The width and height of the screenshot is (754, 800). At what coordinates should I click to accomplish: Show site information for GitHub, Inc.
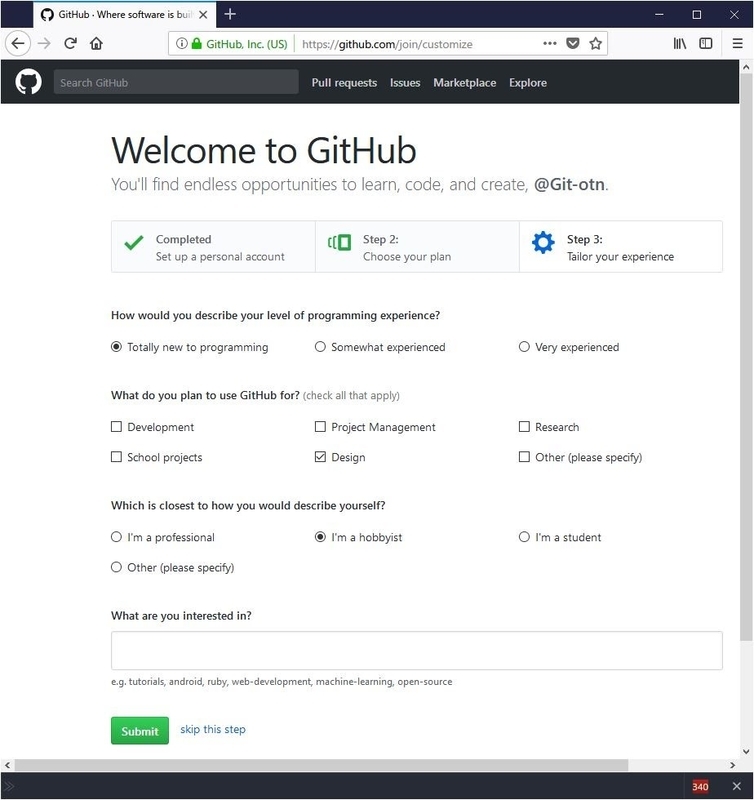tap(182, 44)
